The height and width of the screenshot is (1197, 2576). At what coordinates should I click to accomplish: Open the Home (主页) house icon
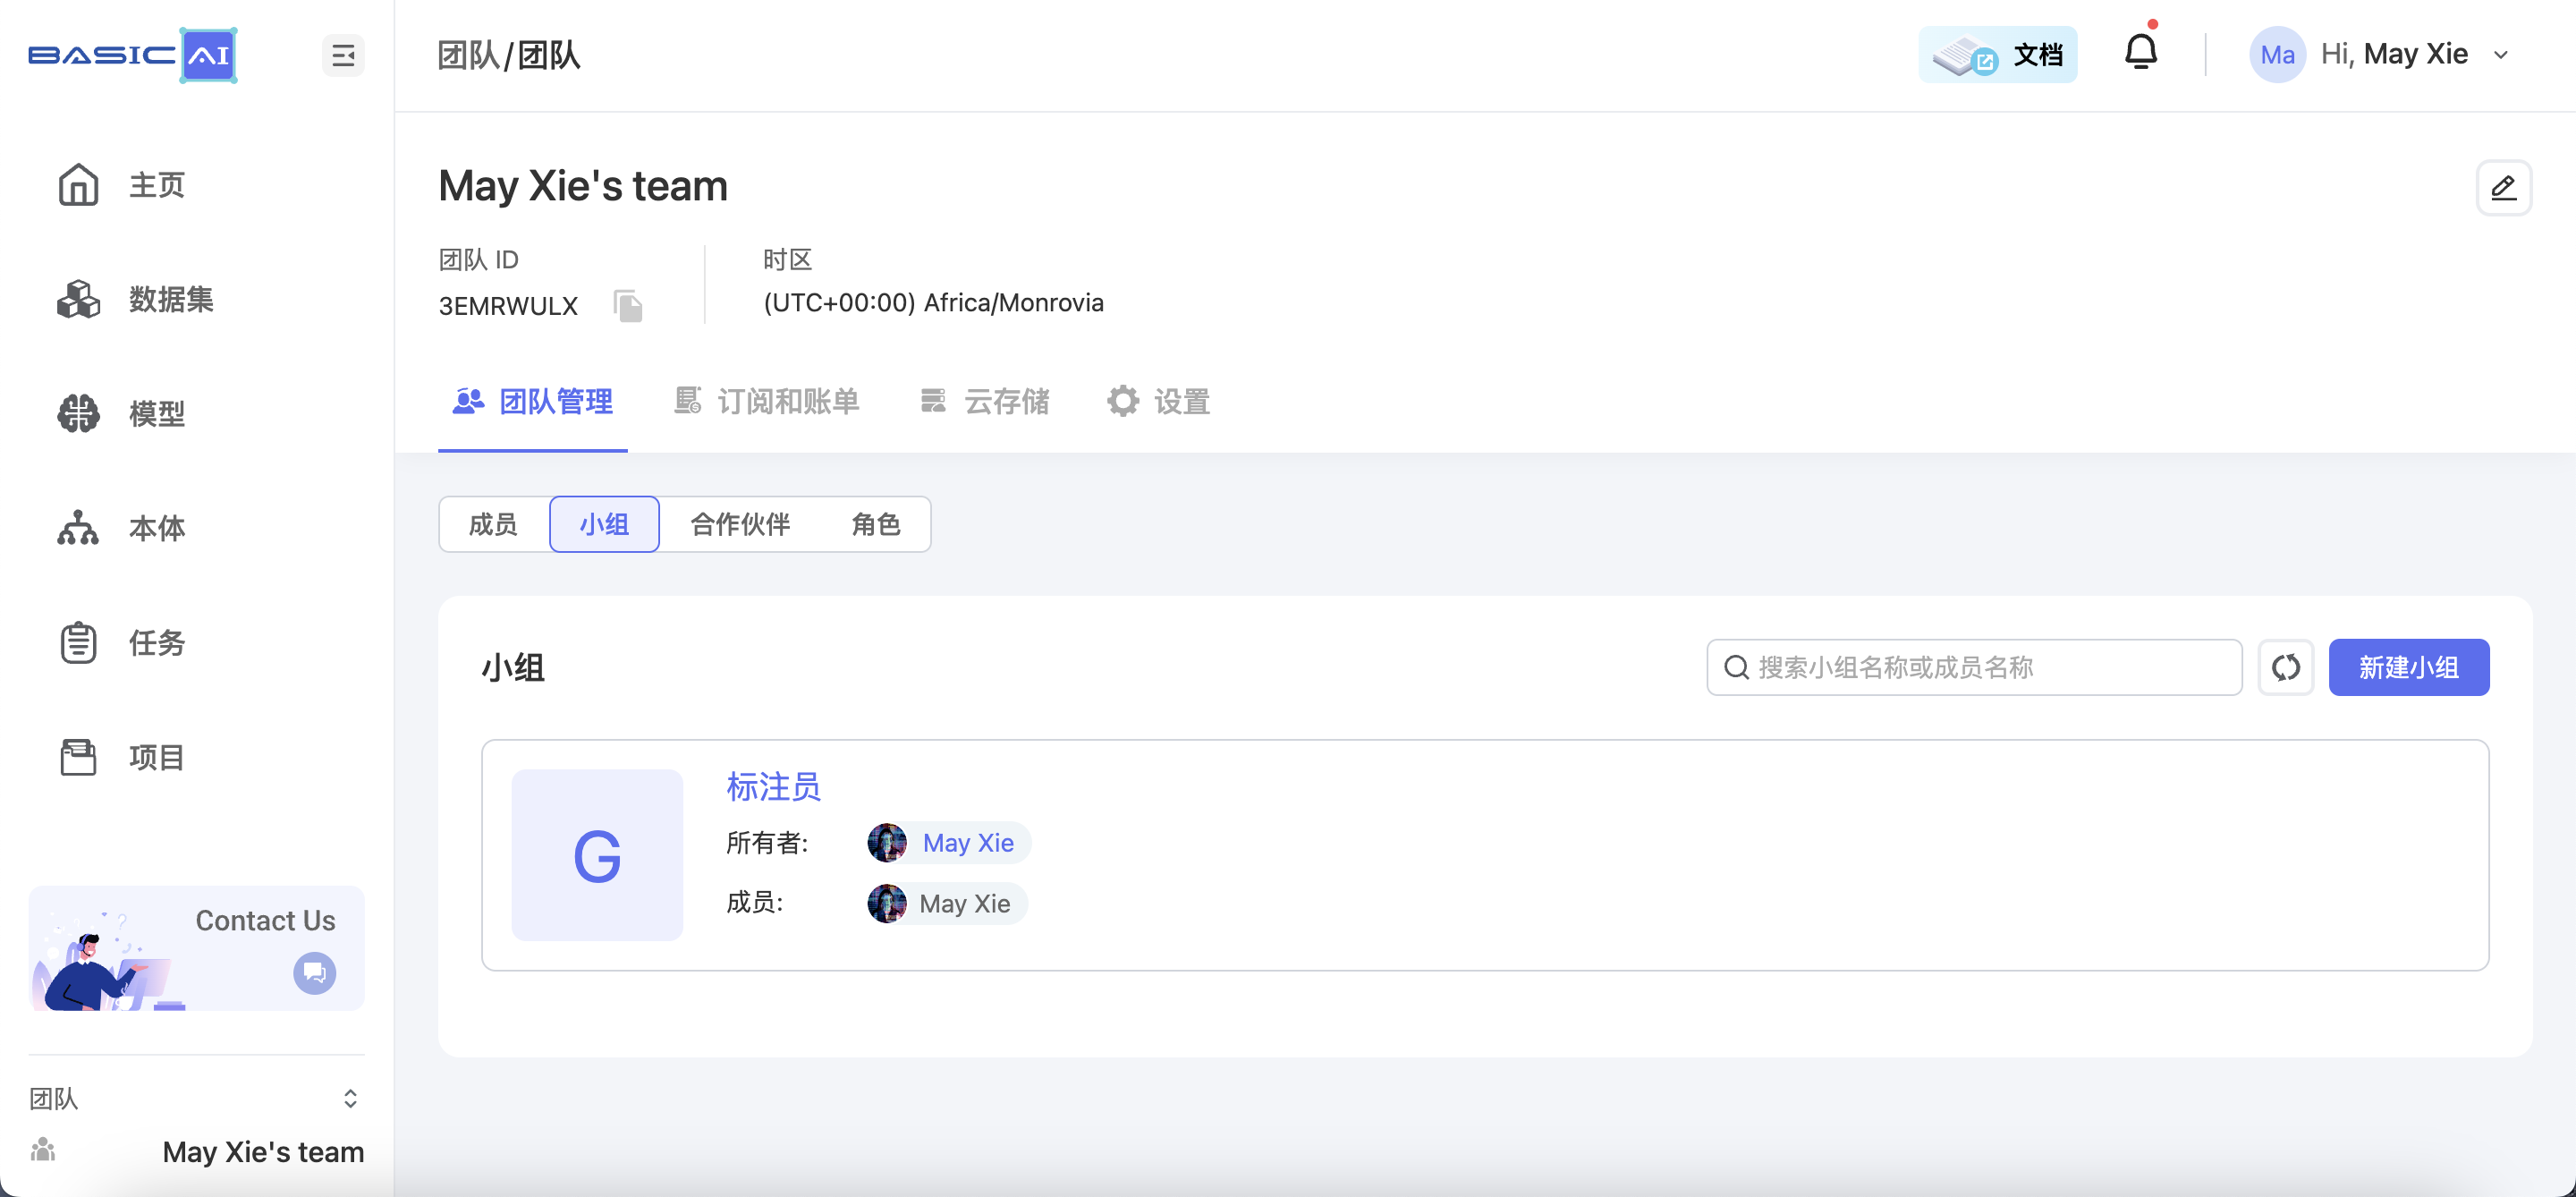(x=78, y=185)
